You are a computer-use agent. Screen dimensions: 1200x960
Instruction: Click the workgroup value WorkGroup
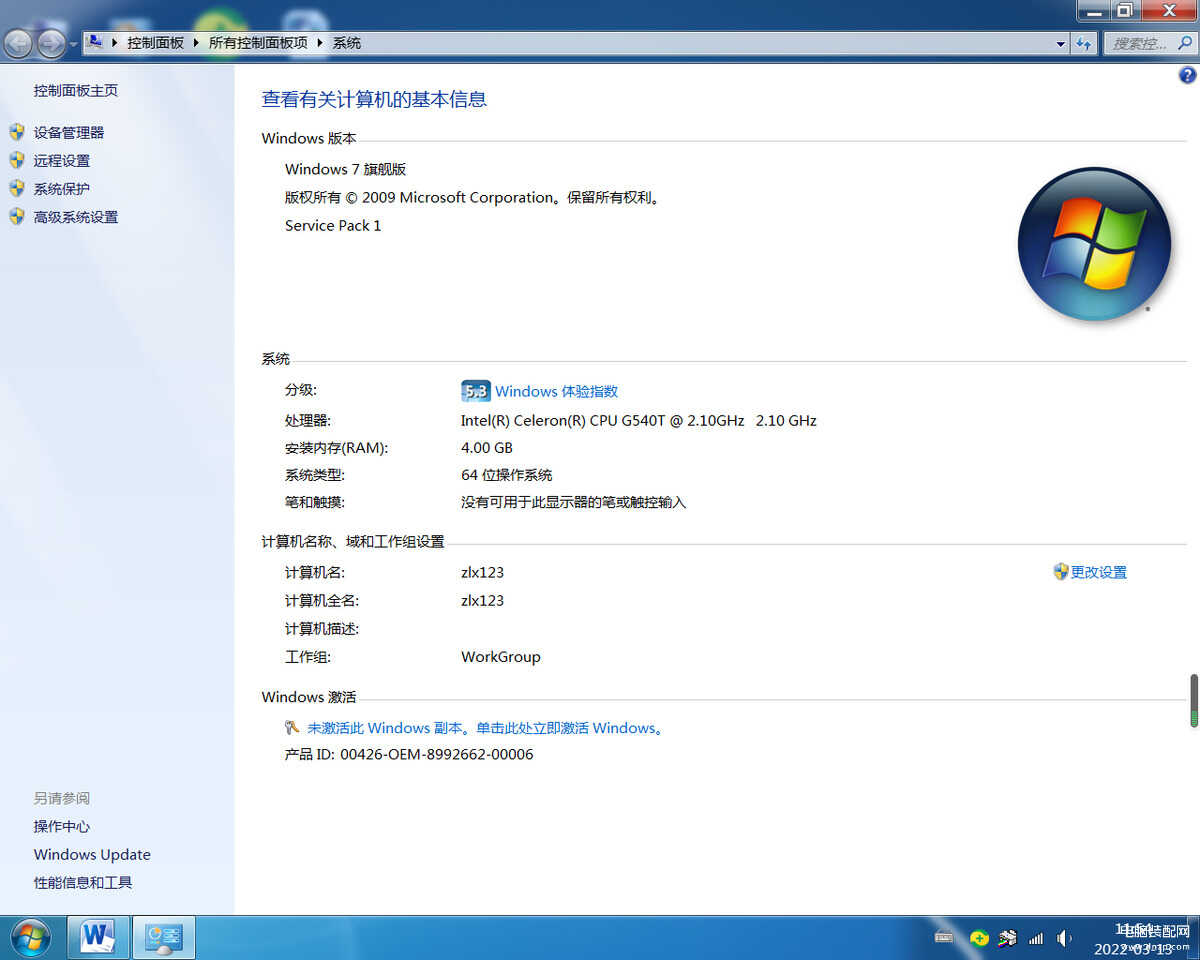pyautogui.click(x=501, y=656)
